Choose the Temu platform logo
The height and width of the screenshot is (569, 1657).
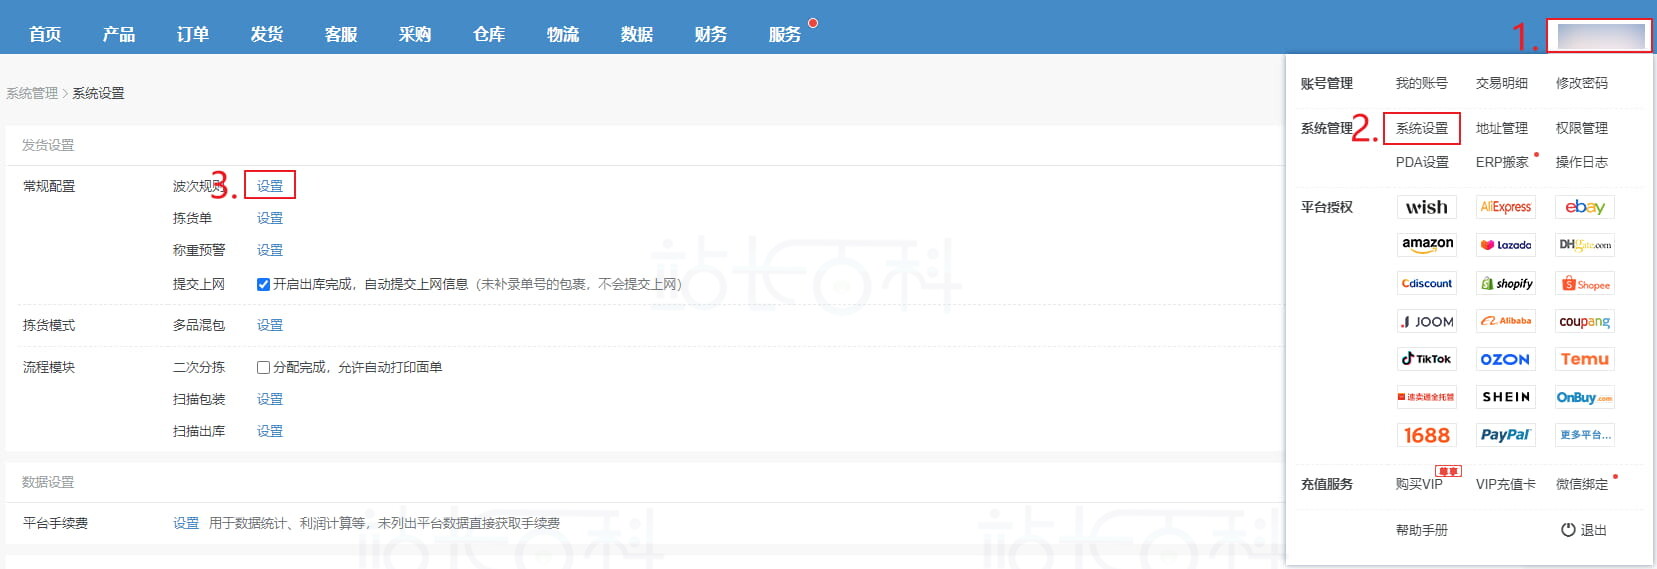click(1584, 359)
